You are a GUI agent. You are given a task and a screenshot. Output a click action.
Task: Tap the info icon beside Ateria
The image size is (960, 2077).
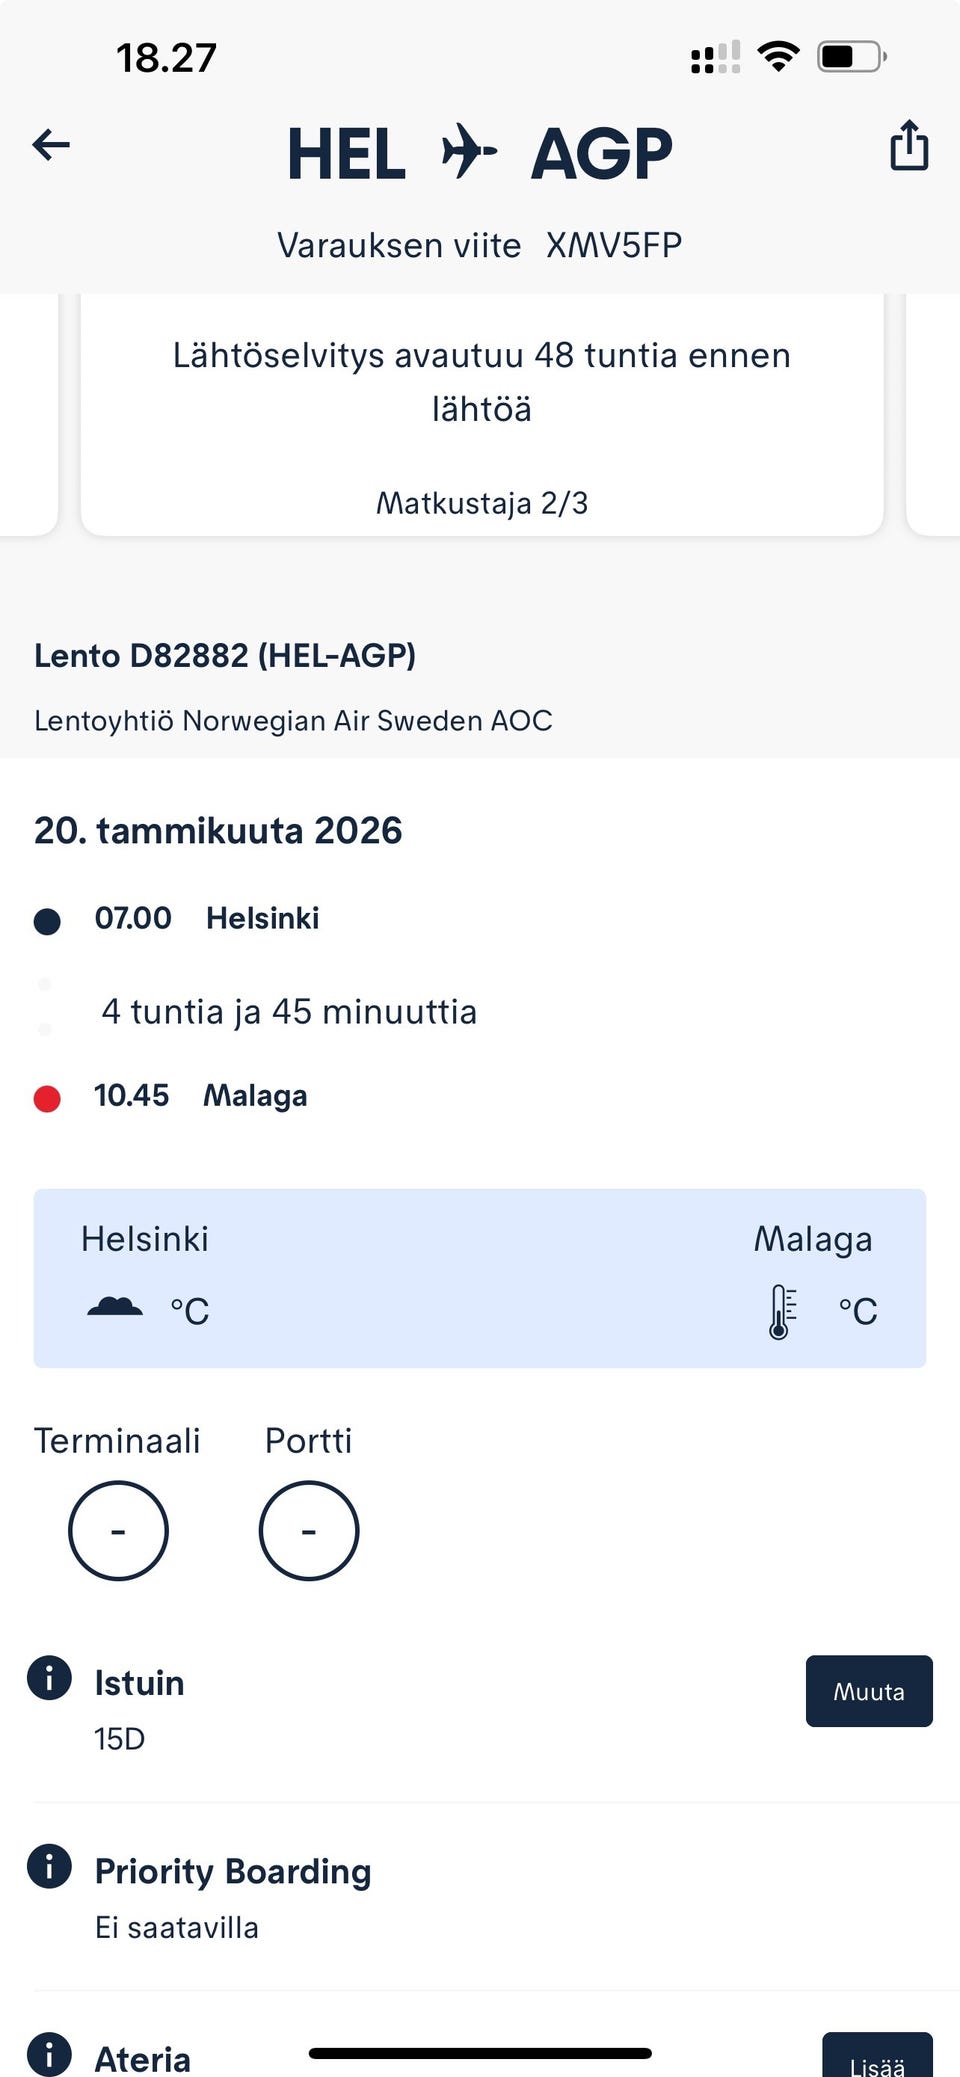coord(49,2053)
